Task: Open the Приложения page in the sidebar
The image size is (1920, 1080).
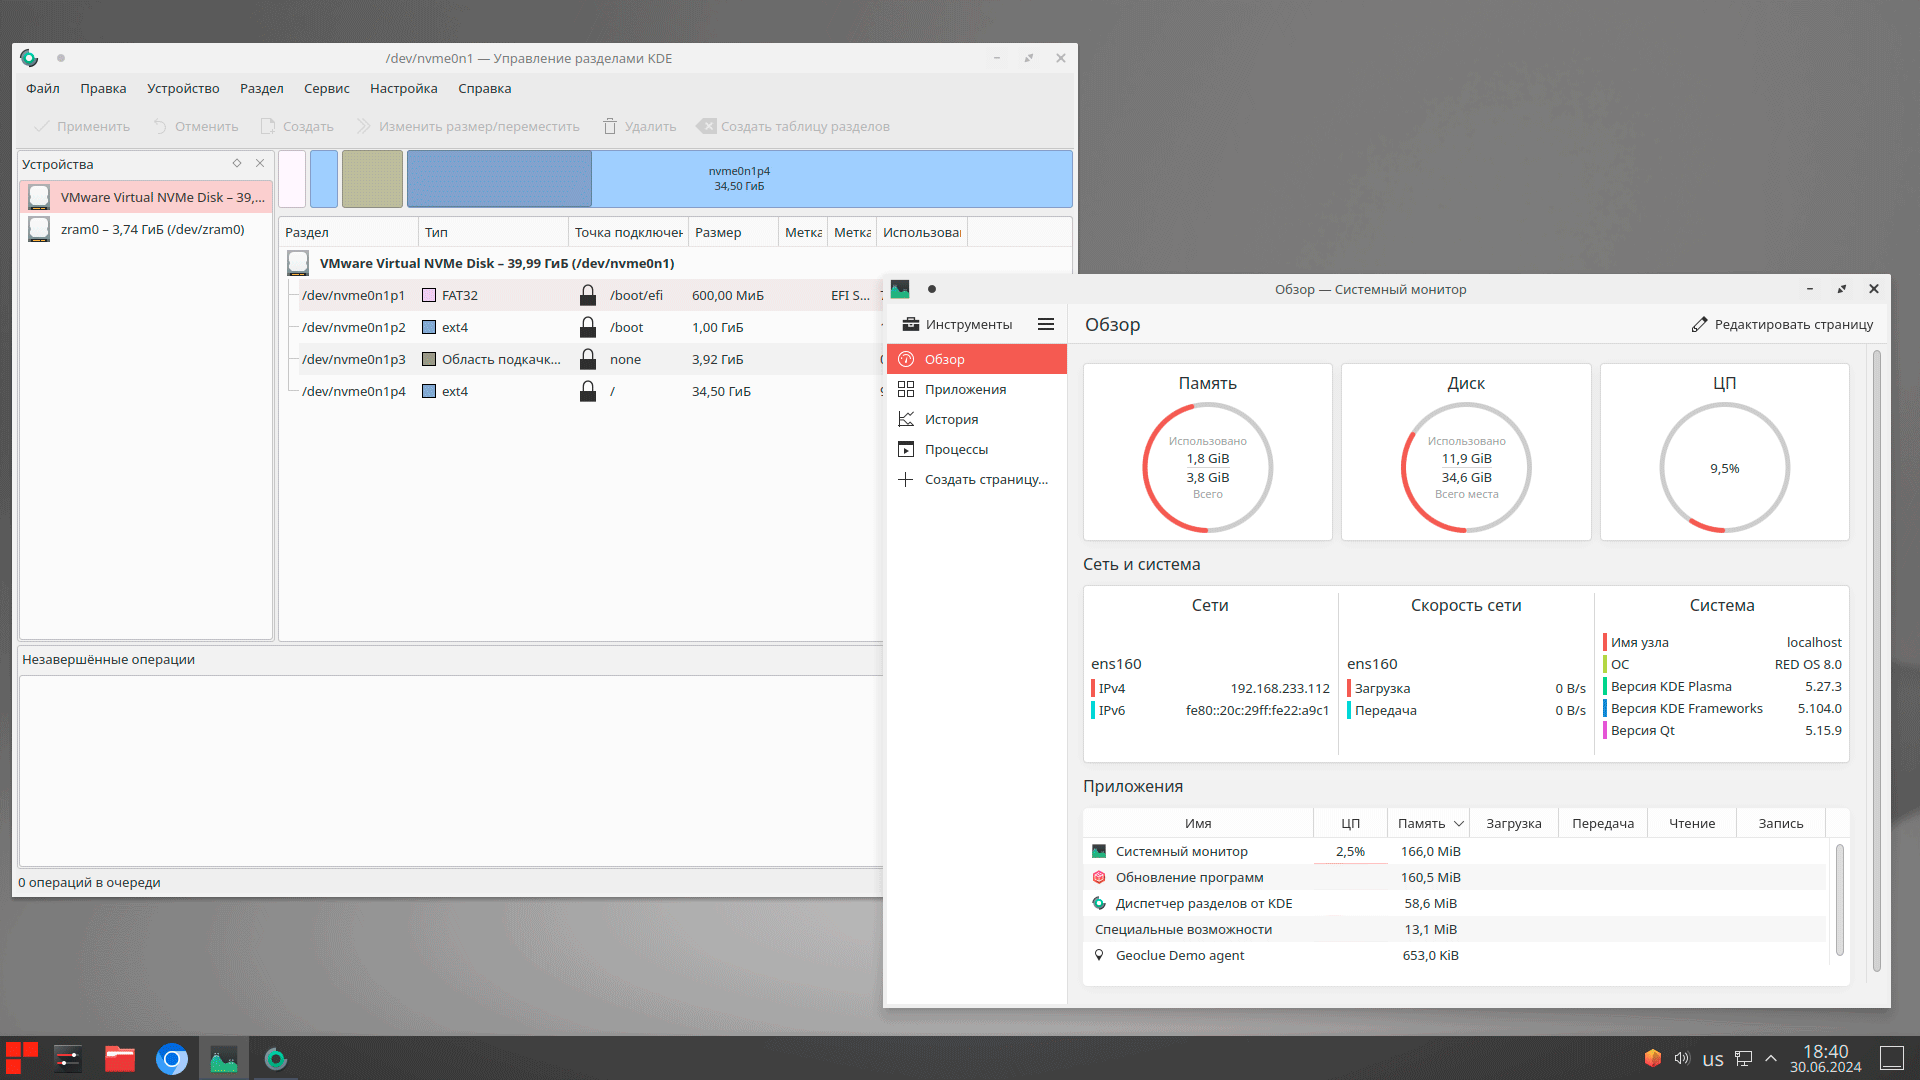Action: pos(965,389)
